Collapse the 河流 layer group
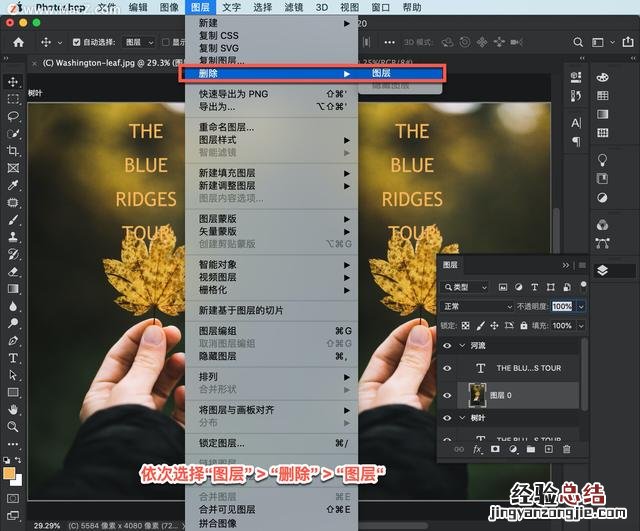Viewport: 640px width, 531px height. coord(461,345)
